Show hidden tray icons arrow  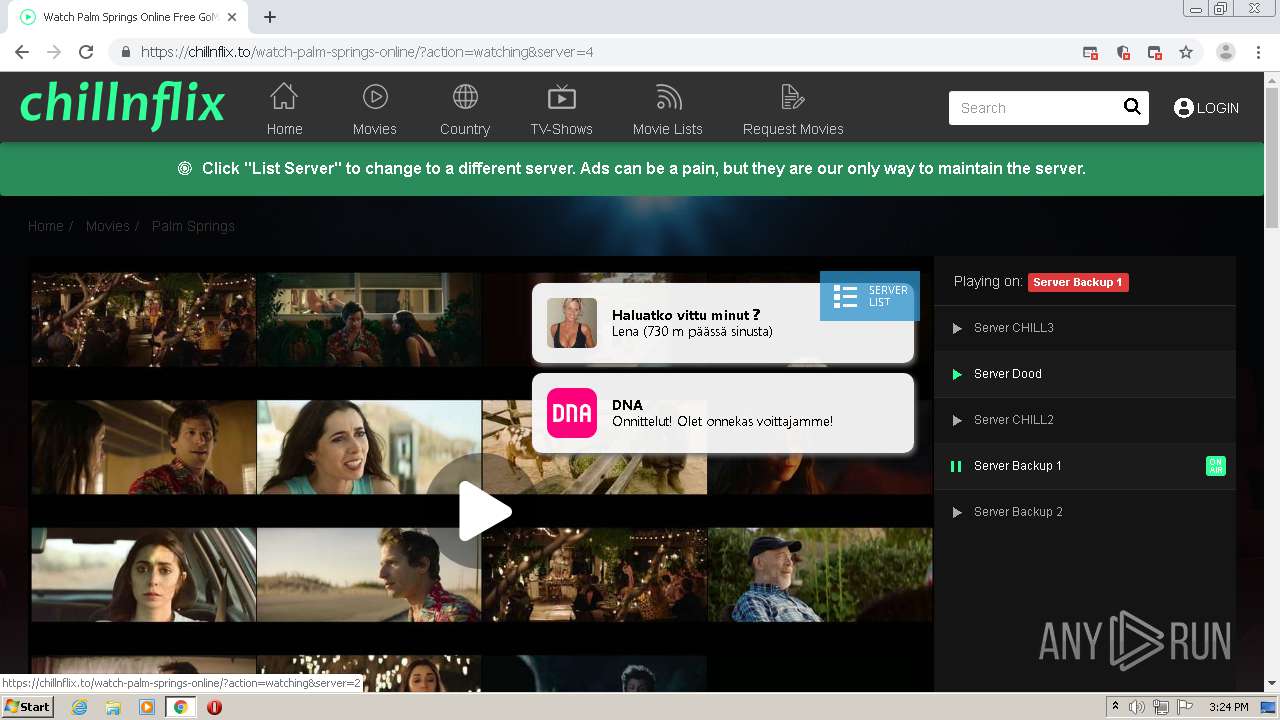1116,706
